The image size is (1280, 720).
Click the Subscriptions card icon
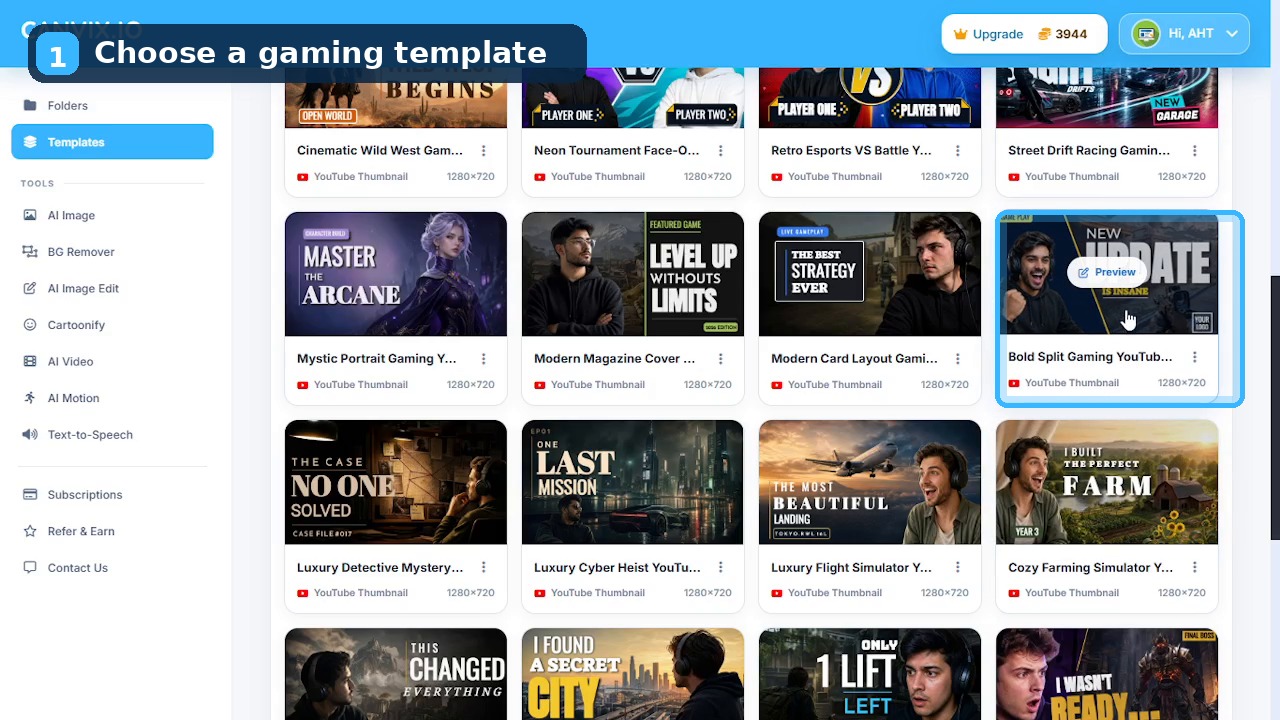pyautogui.click(x=30, y=494)
